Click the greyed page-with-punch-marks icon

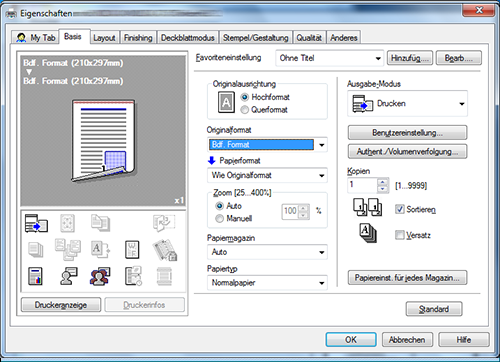[67, 223]
